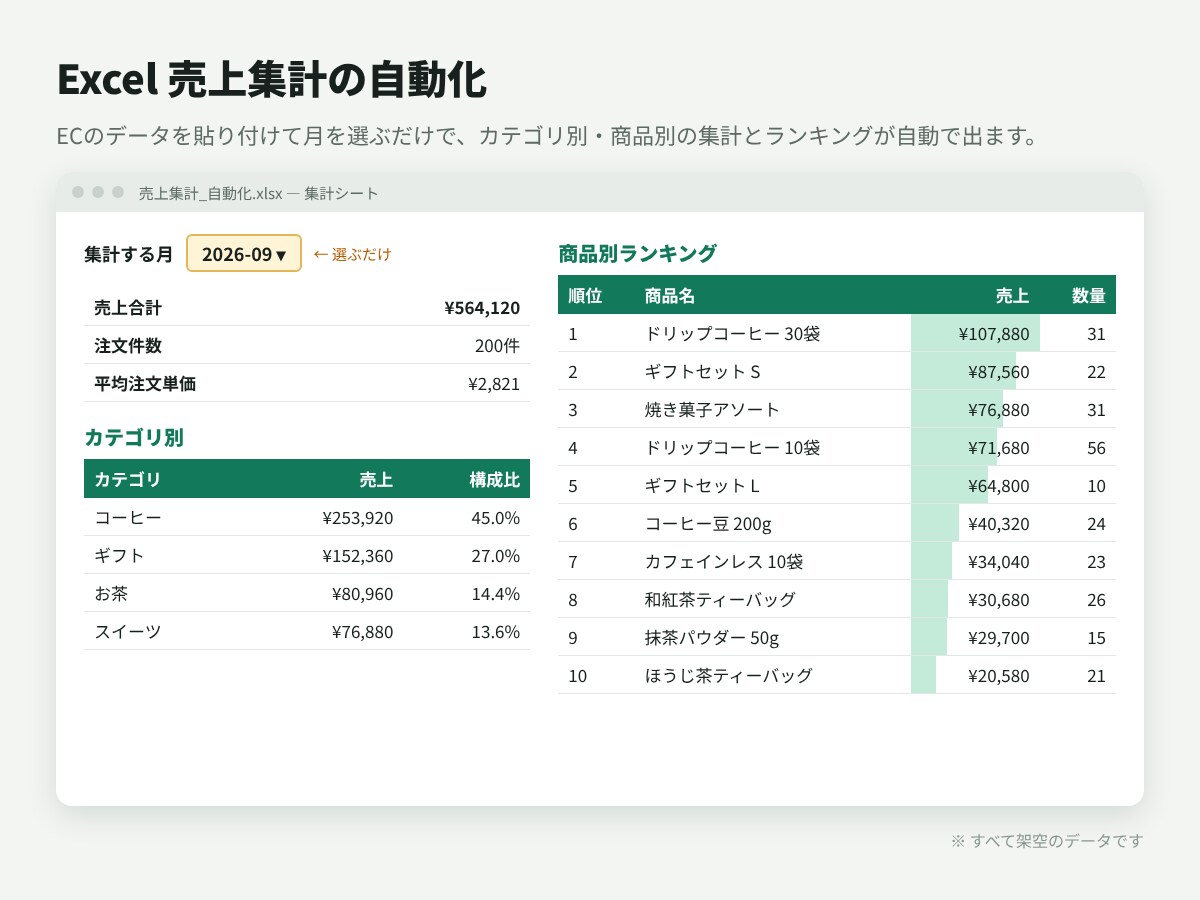Select ドリップコーヒー 30袋 product name
This screenshot has height=900, width=1200.
point(733,333)
